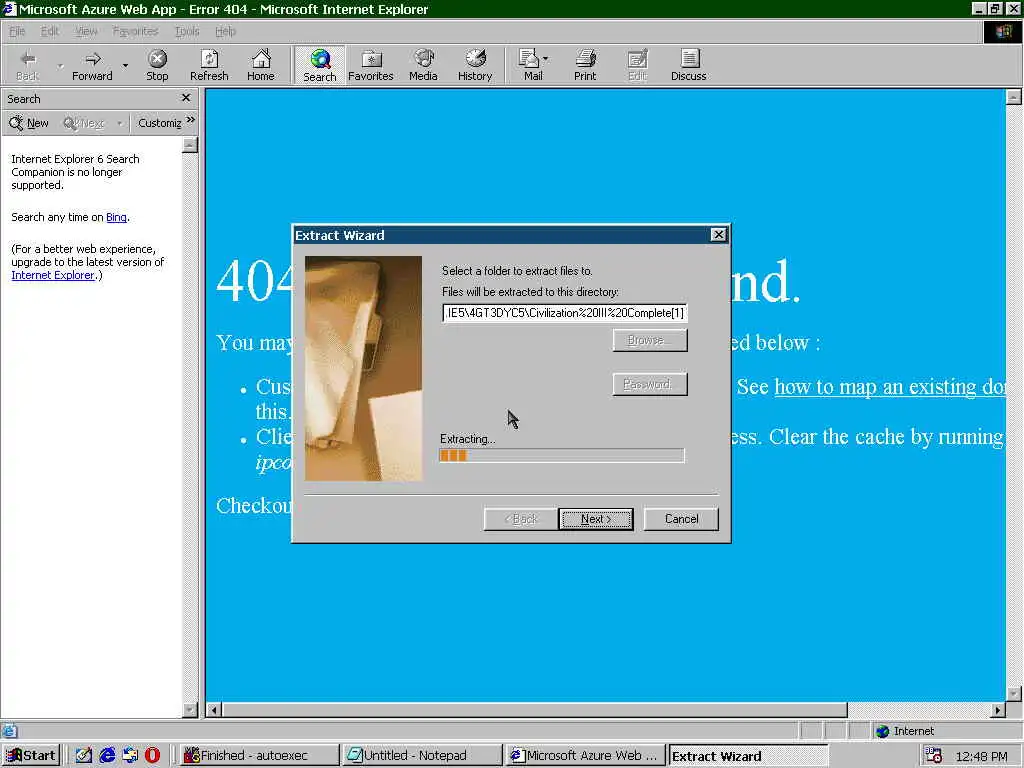The image size is (1024, 768).
Task: Select Extract Wizard taskbar button
Action: [749, 756]
